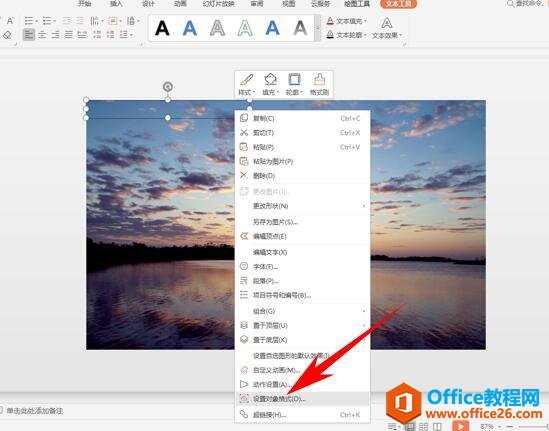Choose 自定义动画(M) from the context menu

pyautogui.click(x=303, y=370)
